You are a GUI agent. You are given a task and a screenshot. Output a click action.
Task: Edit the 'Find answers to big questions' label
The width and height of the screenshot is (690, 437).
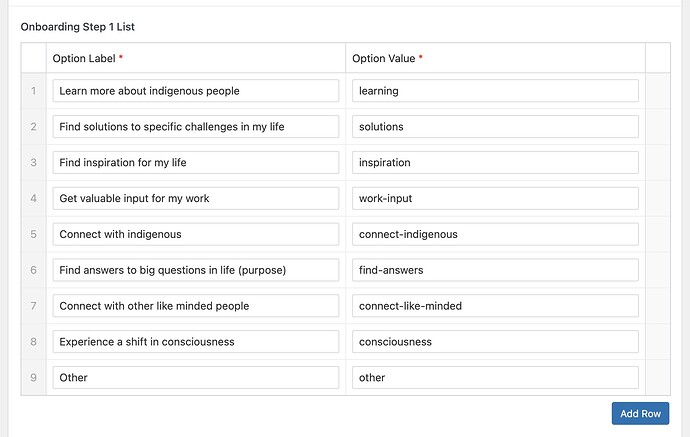(x=196, y=270)
